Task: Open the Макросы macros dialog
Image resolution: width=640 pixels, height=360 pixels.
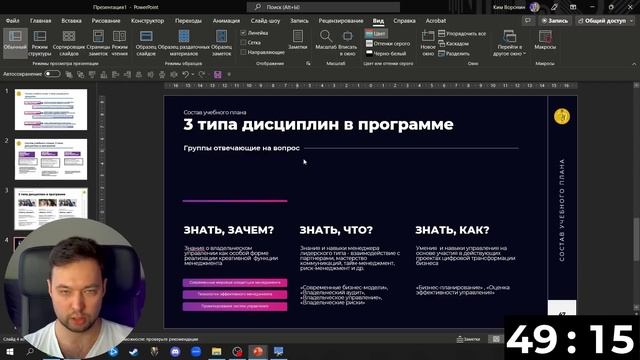Action: pos(545,40)
